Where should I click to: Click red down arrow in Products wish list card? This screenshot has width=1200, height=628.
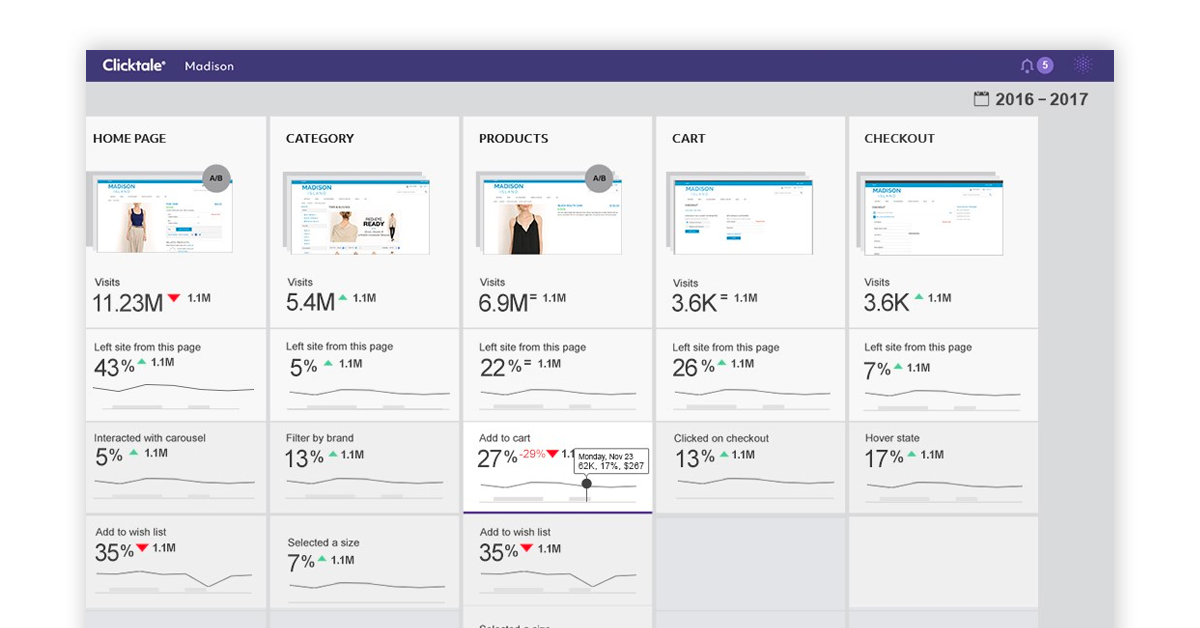526,548
